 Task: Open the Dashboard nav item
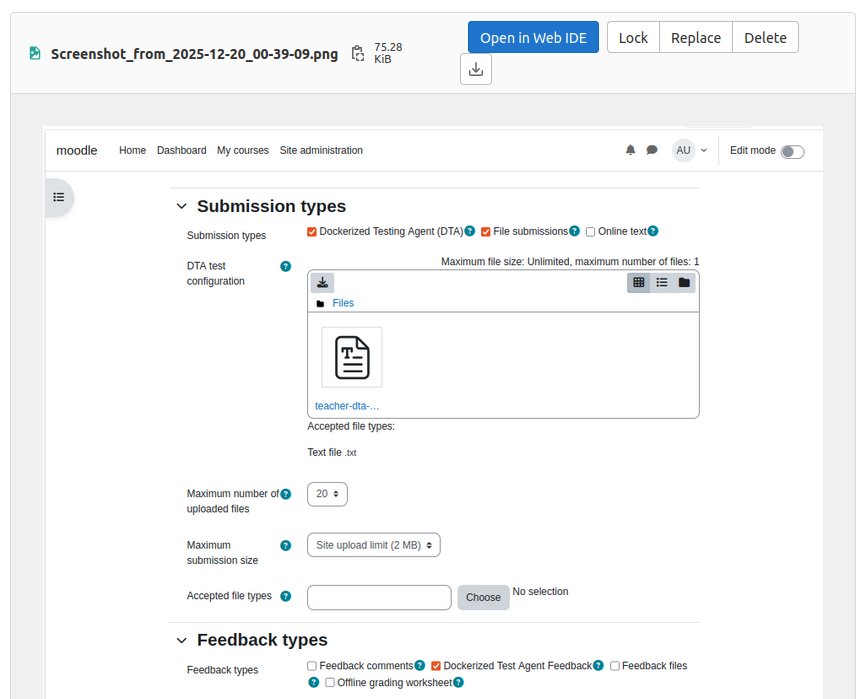(182, 151)
